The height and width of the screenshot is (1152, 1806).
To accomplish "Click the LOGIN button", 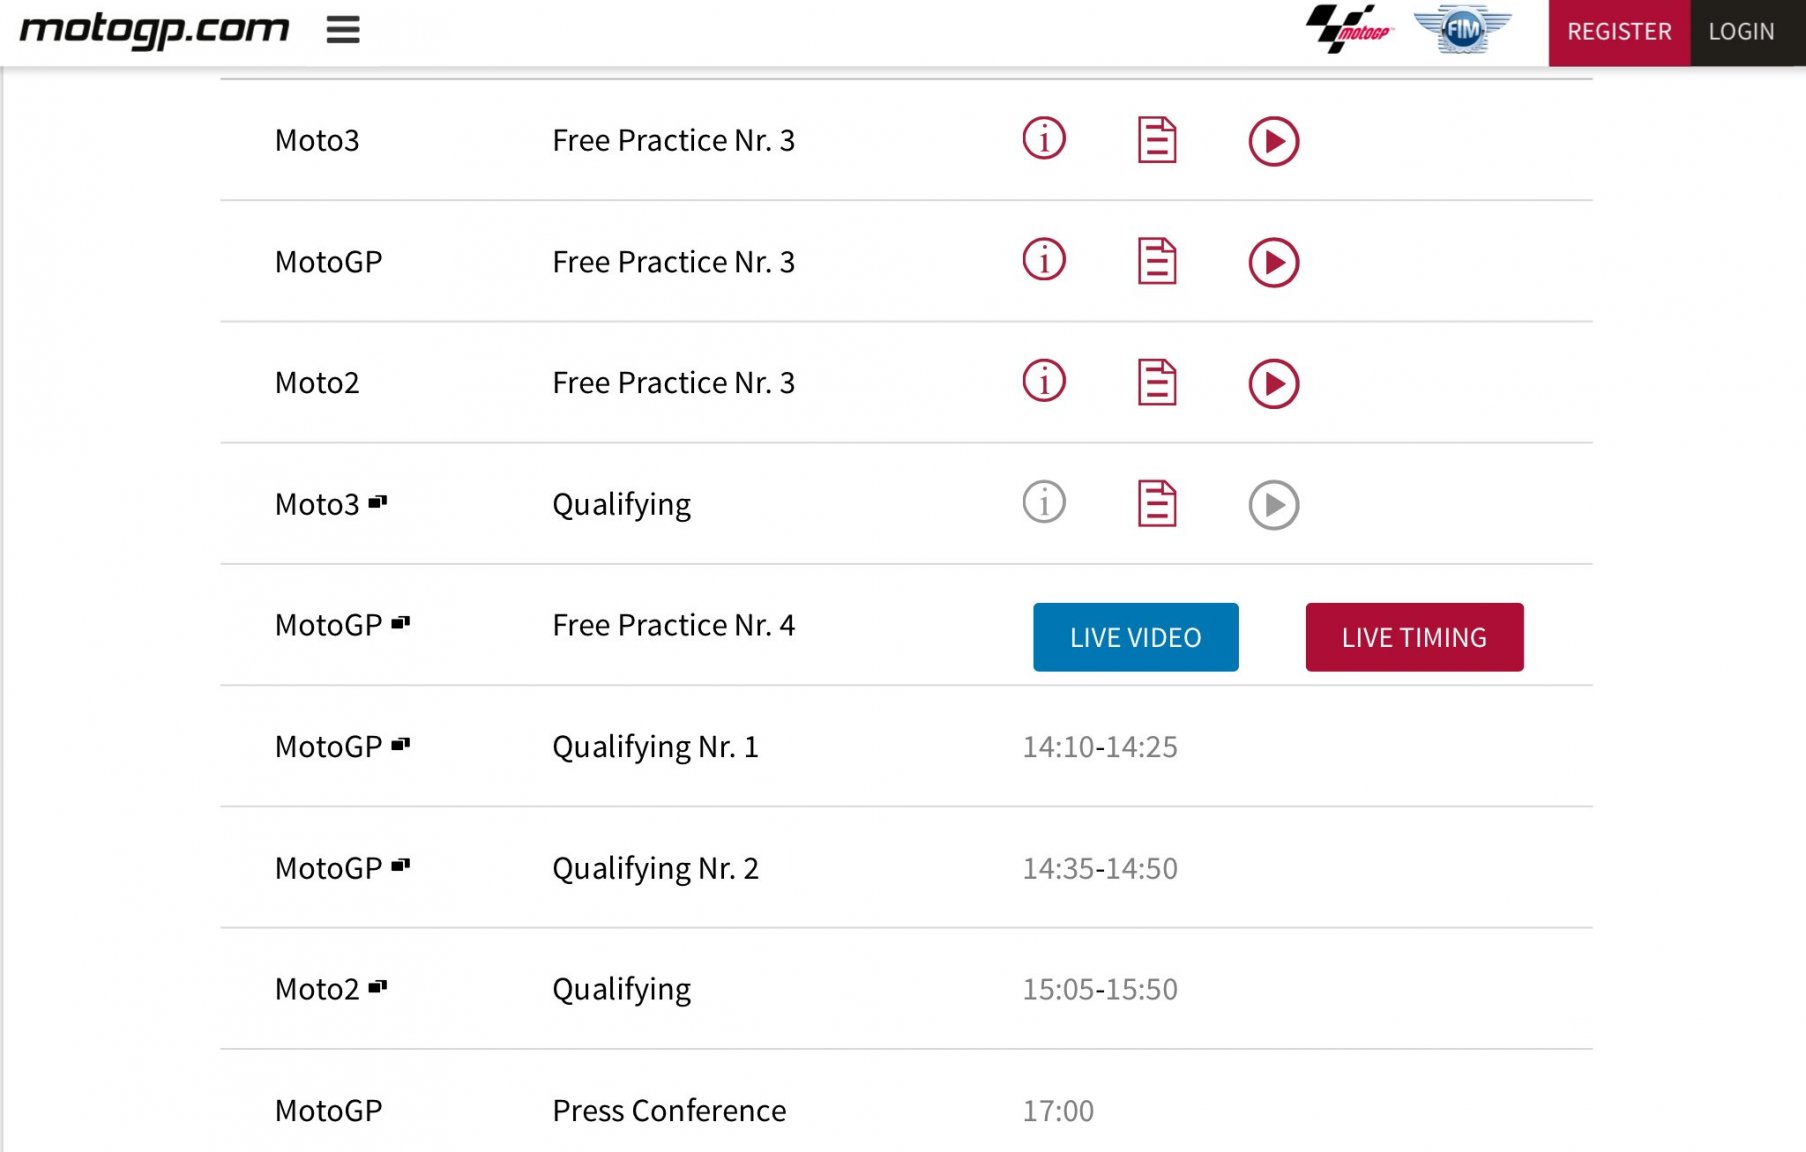I will [1741, 32].
